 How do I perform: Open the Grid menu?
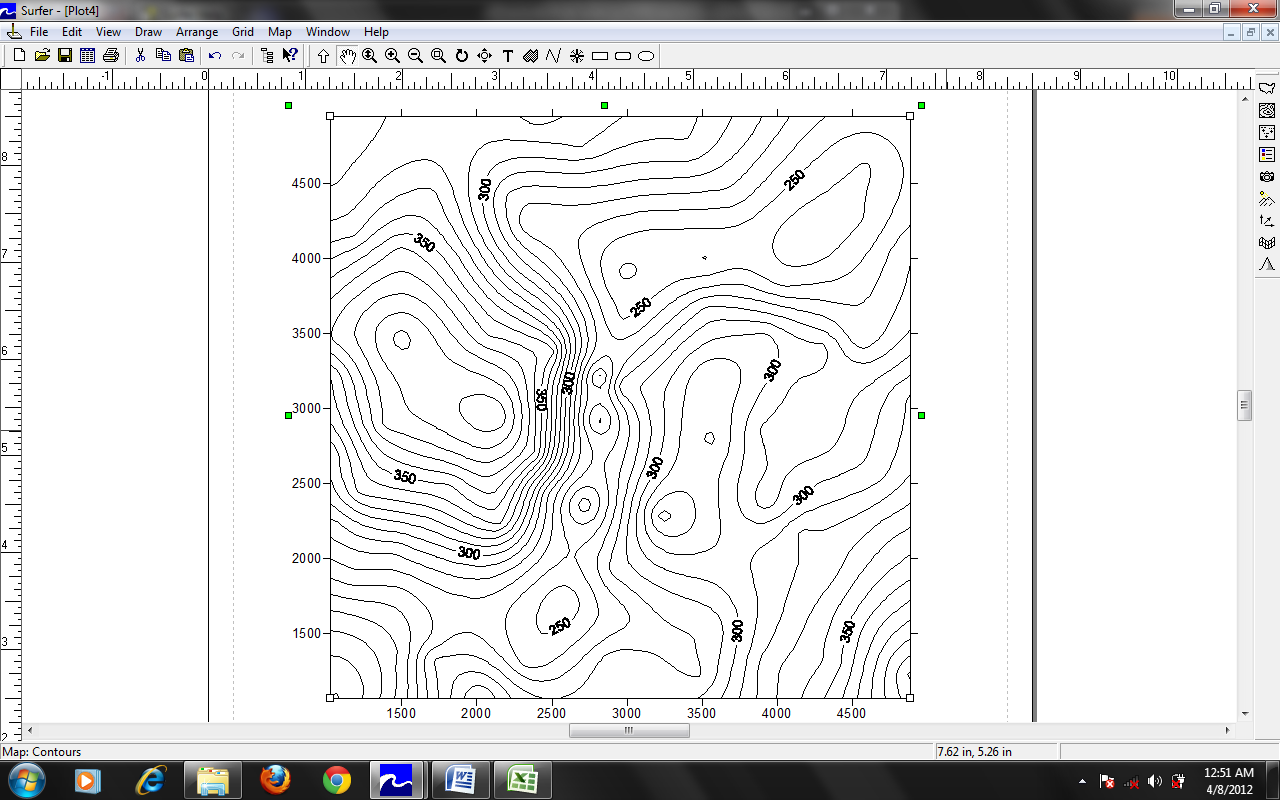click(x=243, y=32)
